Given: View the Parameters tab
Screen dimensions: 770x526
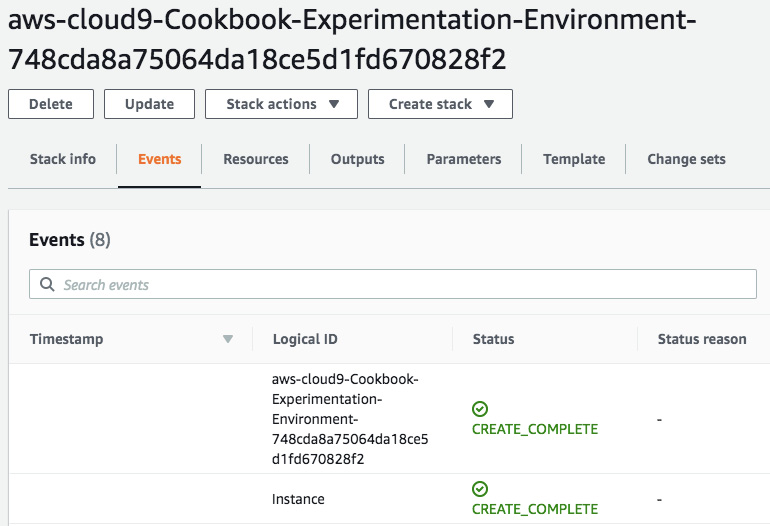Looking at the screenshot, I should 464,159.
